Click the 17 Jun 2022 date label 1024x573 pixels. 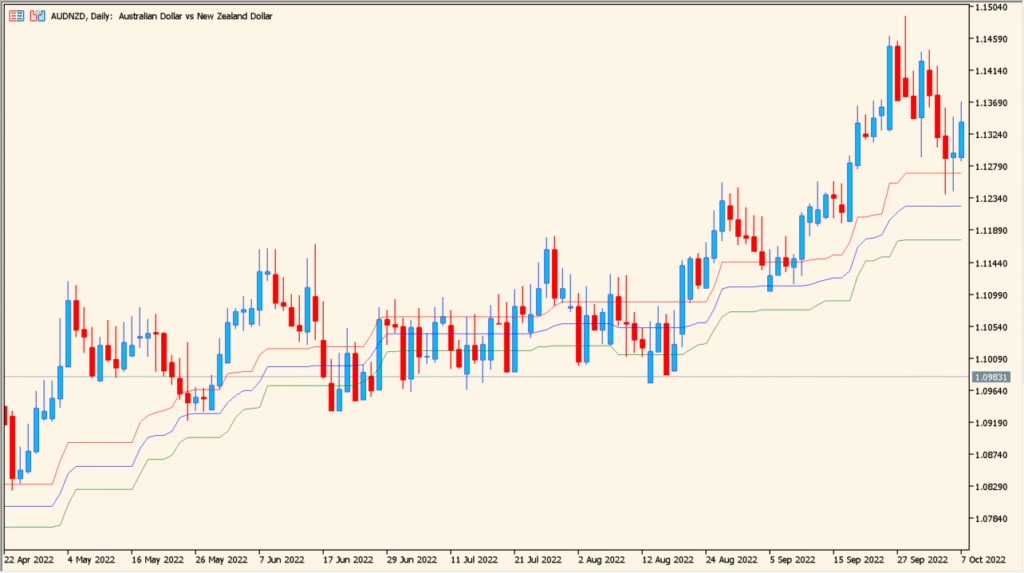[348, 560]
